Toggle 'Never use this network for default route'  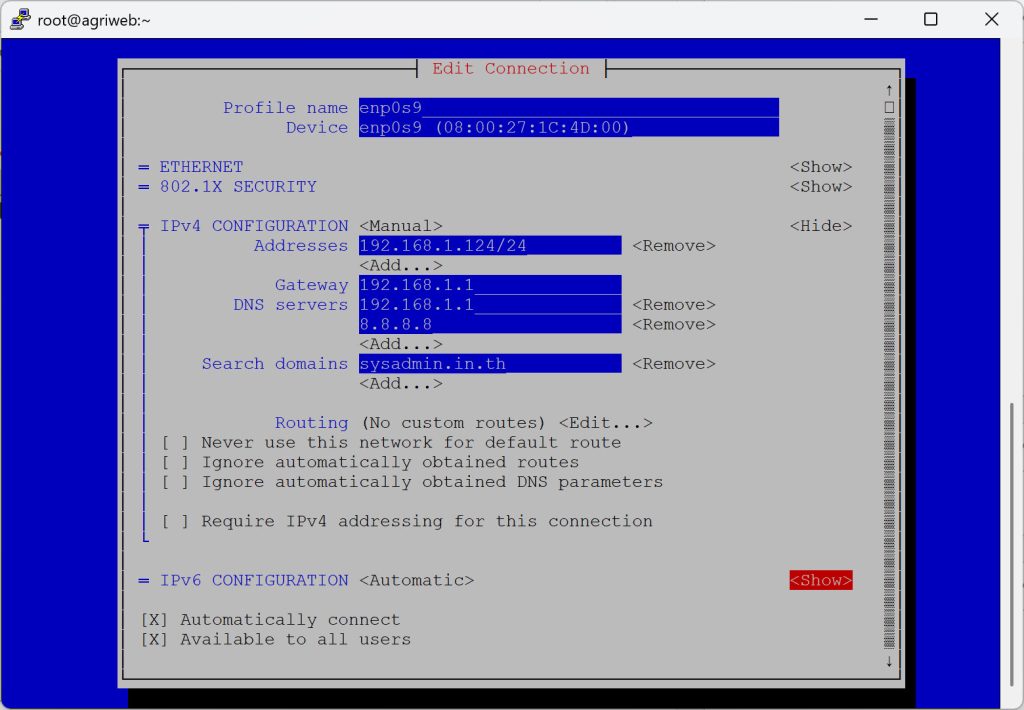175,442
